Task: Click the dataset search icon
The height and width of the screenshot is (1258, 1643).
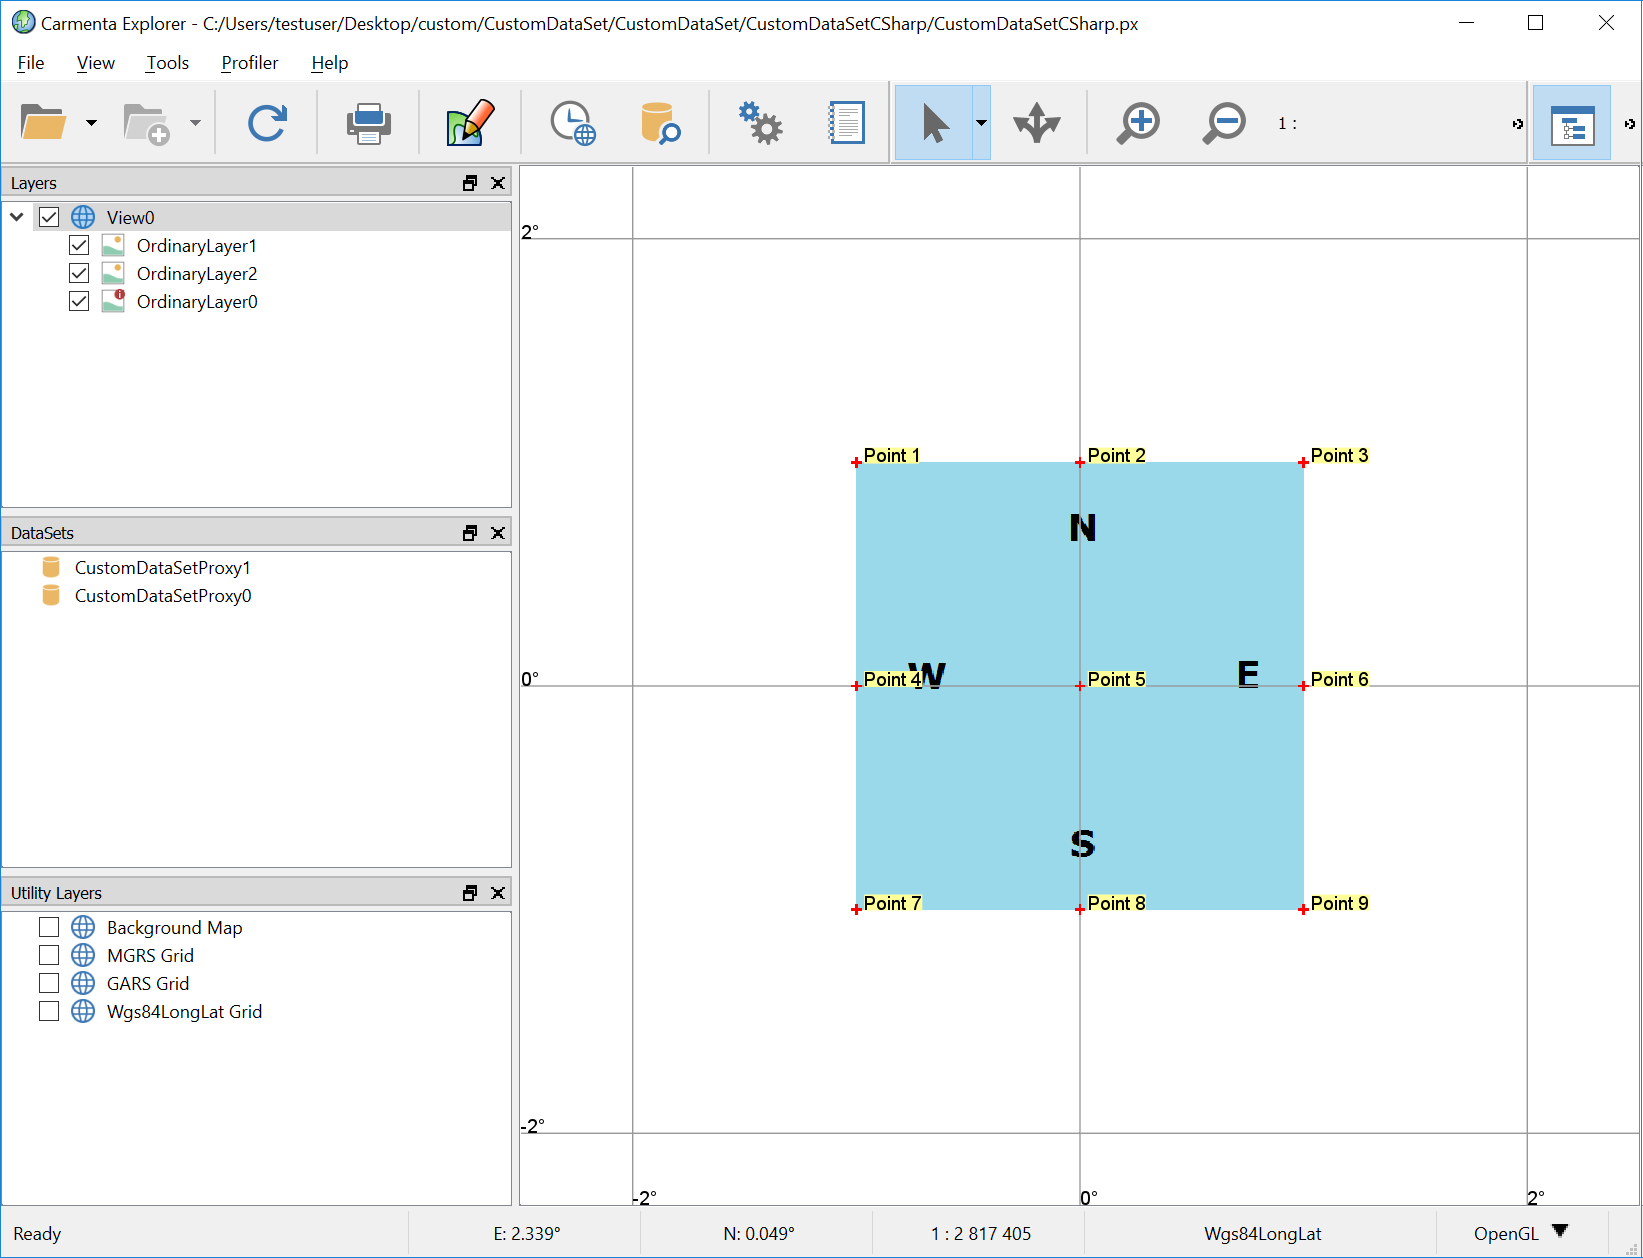Action: [x=660, y=123]
